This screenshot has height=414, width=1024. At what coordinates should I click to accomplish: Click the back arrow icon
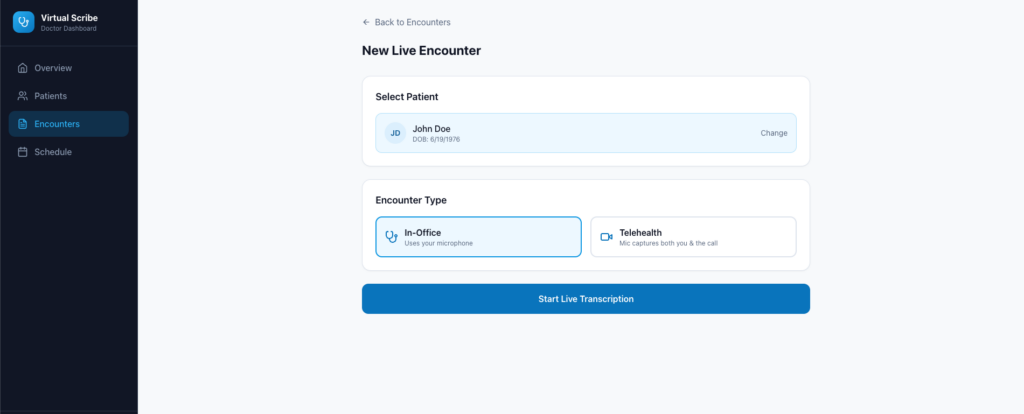[366, 22]
